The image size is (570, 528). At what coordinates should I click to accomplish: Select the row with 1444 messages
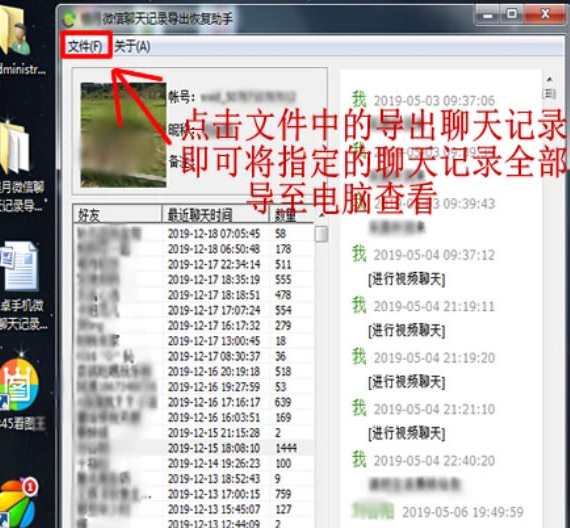(194, 448)
